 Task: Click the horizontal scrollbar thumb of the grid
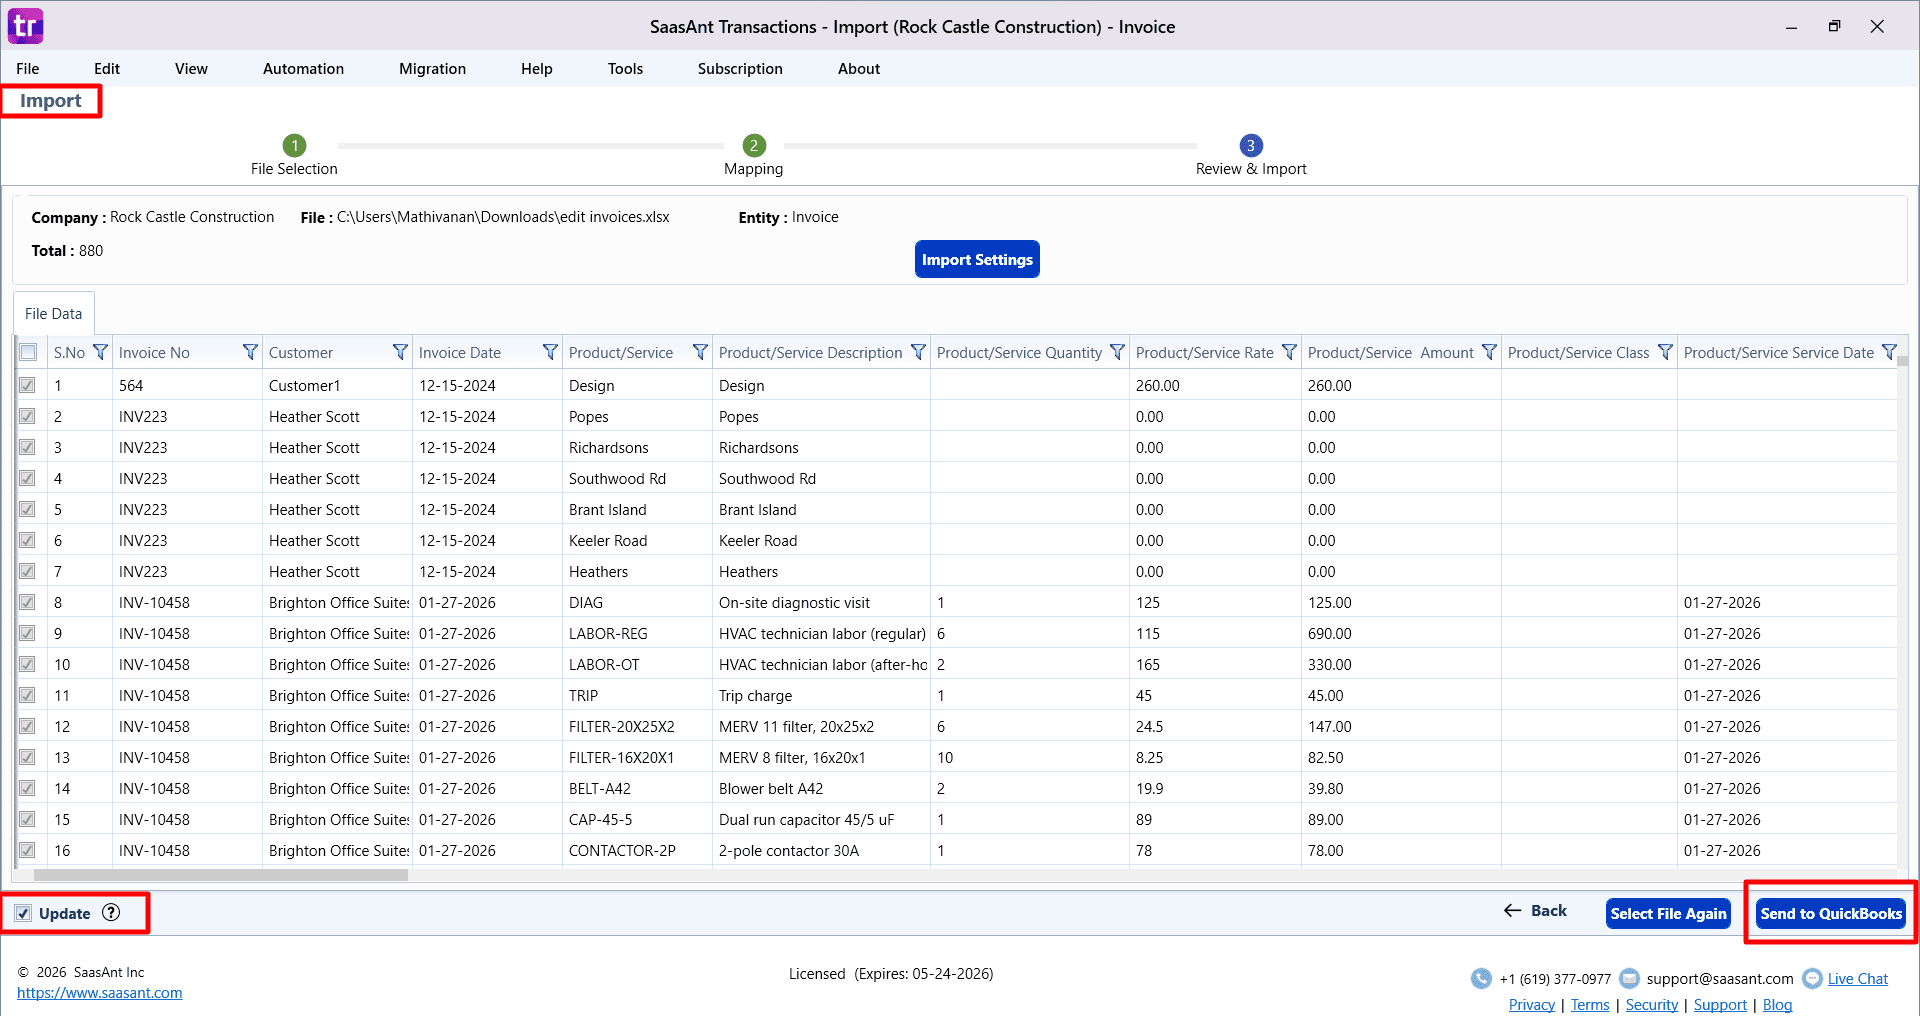[x=220, y=875]
